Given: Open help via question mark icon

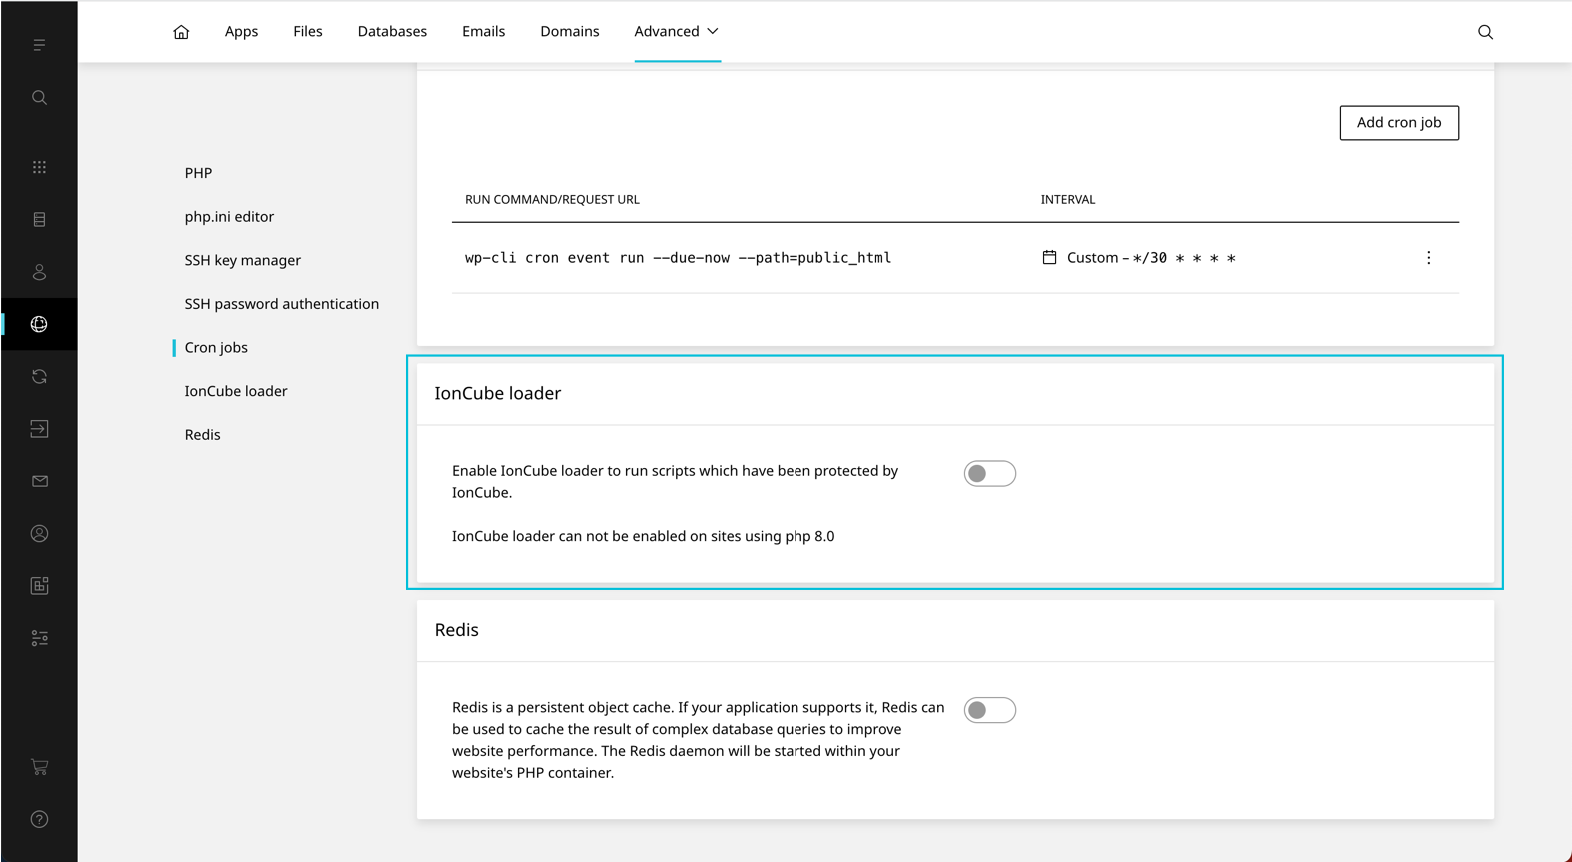Looking at the screenshot, I should pyautogui.click(x=39, y=819).
